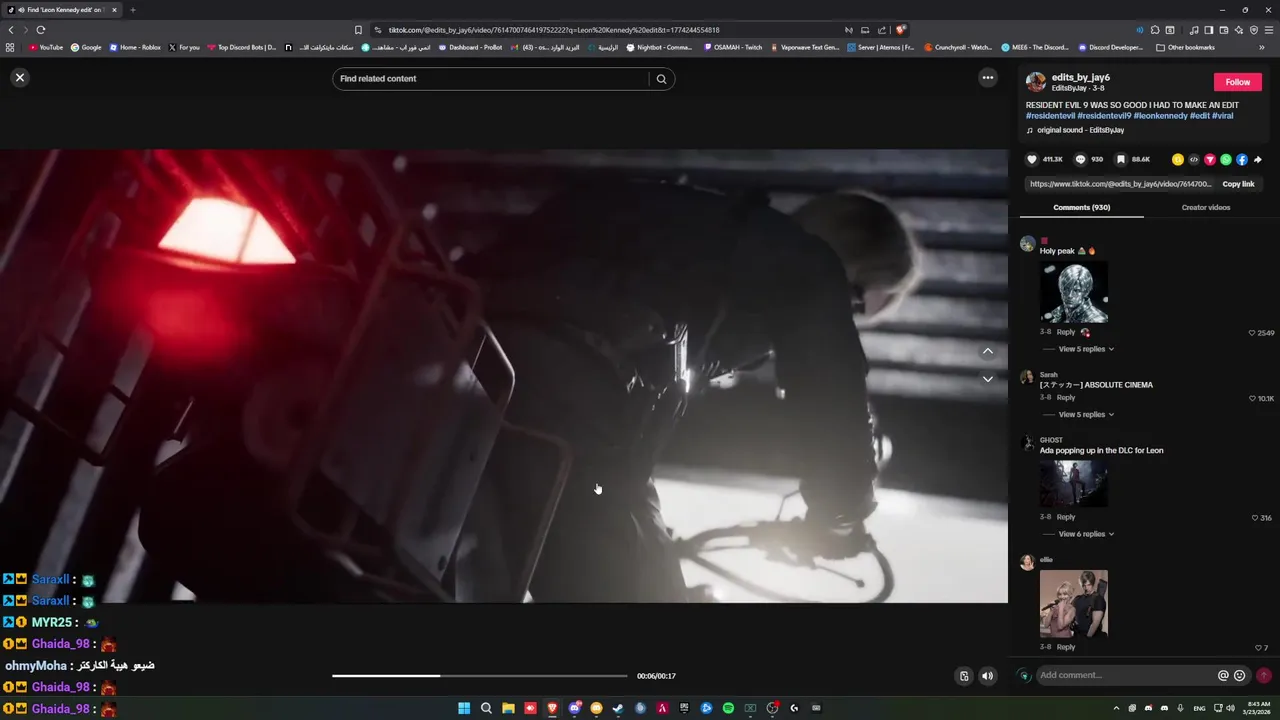Switch to the Creator videos tab
This screenshot has width=1280, height=720.
(1206, 207)
